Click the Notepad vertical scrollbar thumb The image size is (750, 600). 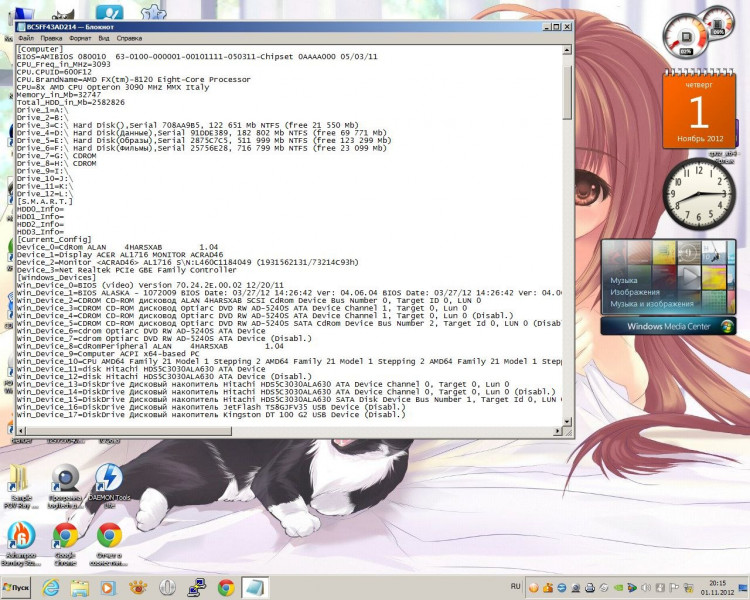point(567,92)
